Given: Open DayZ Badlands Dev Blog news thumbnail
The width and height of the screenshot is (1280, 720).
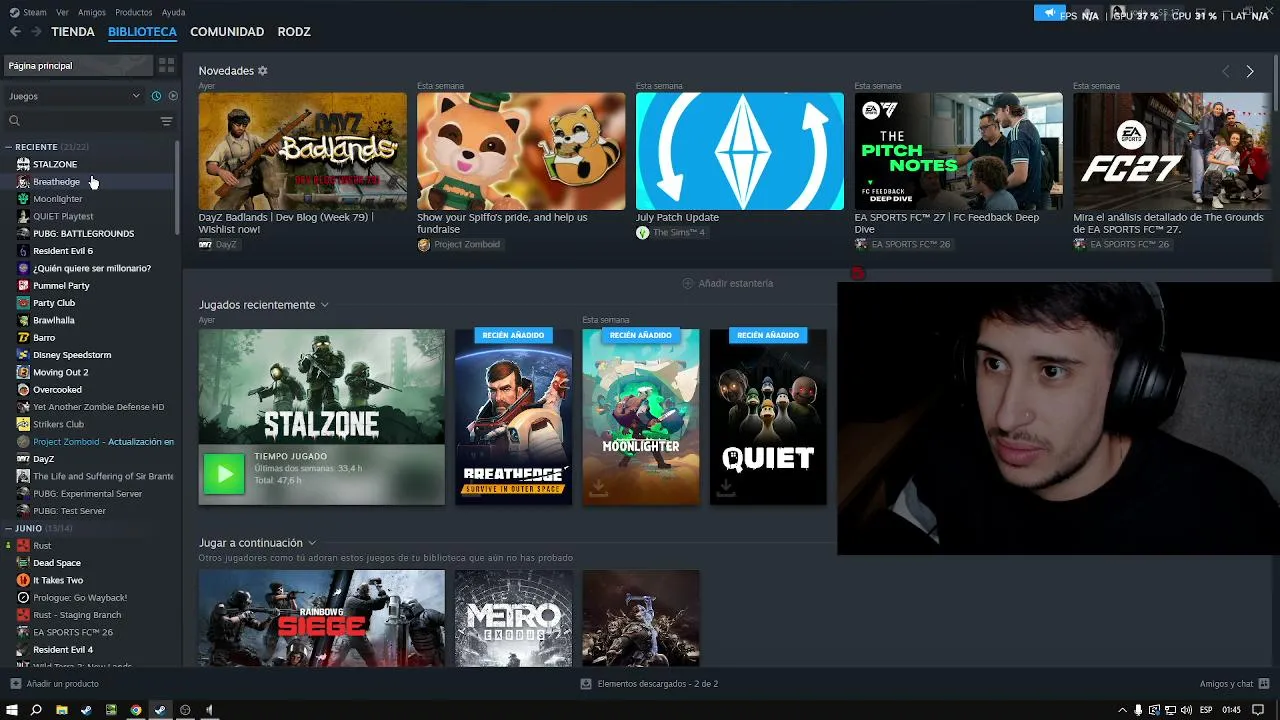Looking at the screenshot, I should tap(302, 151).
